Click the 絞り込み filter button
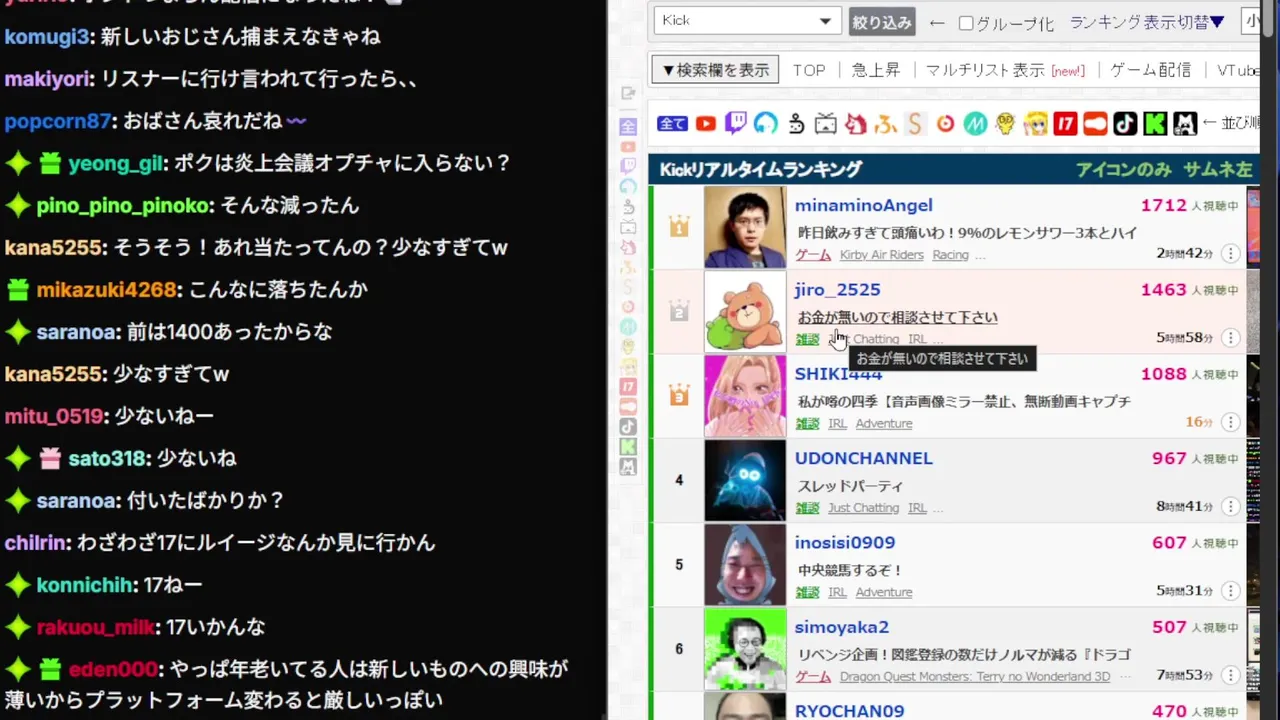 [x=882, y=22]
